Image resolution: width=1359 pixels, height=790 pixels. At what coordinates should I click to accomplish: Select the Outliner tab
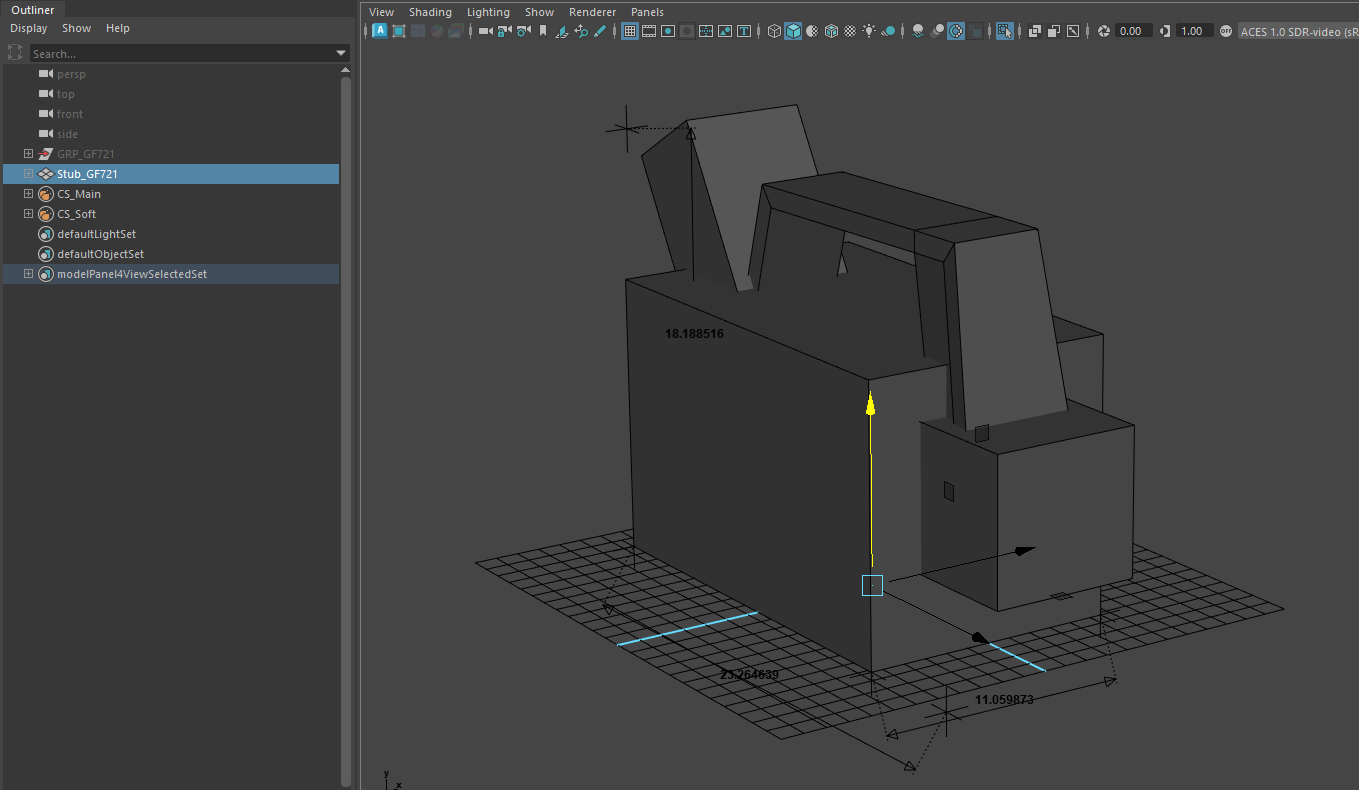pyautogui.click(x=33, y=10)
